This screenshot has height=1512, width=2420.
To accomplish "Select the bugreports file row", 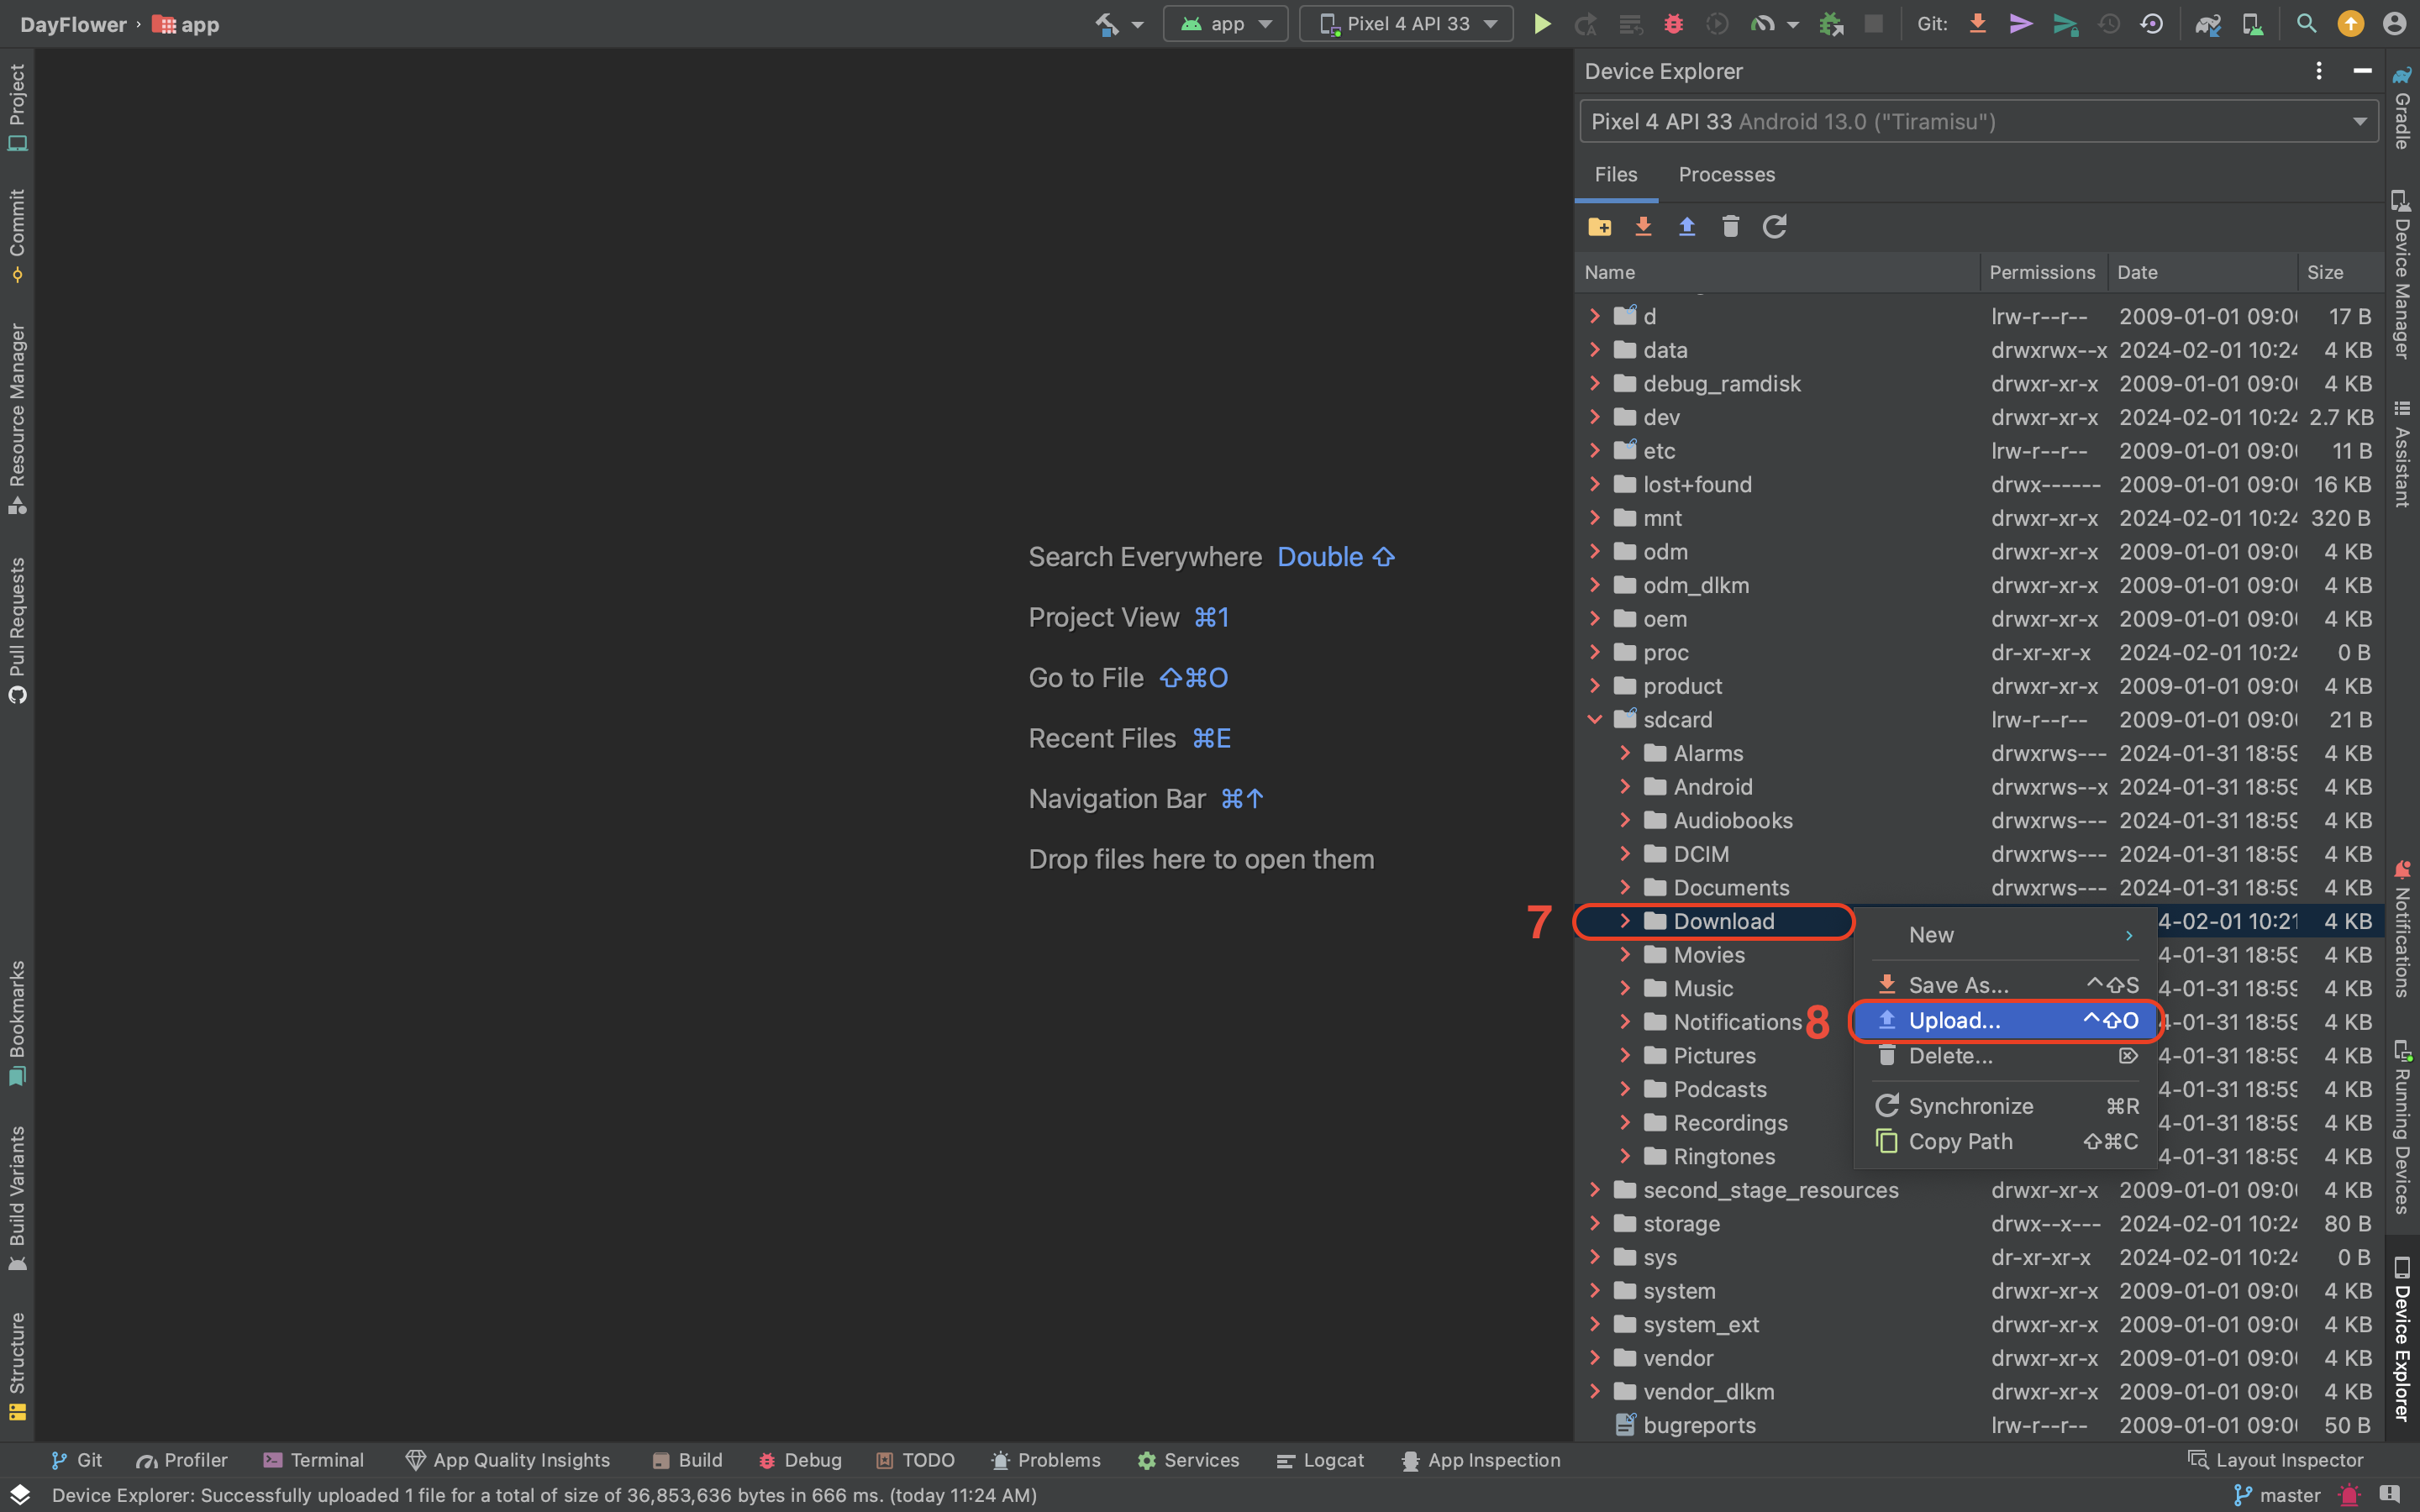I will point(1699,1425).
